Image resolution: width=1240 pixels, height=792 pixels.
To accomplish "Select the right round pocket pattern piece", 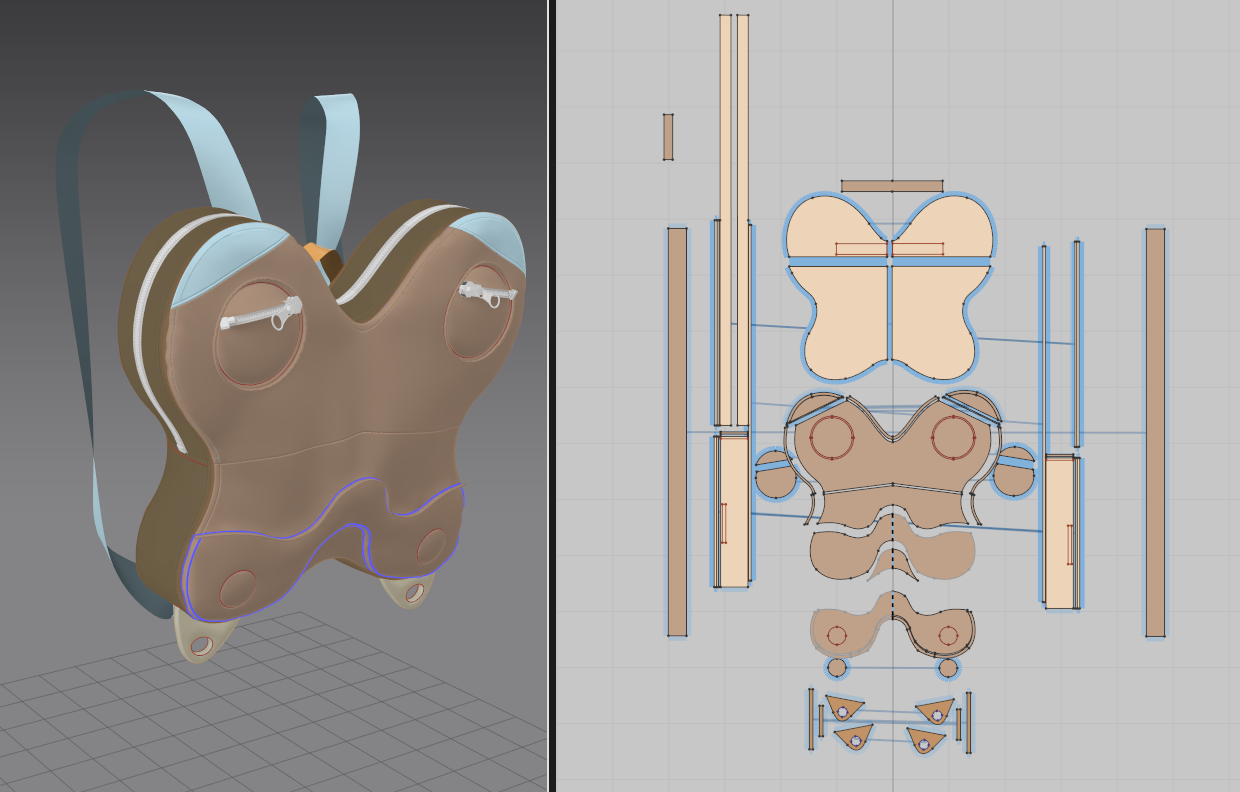I will click(x=1014, y=472).
